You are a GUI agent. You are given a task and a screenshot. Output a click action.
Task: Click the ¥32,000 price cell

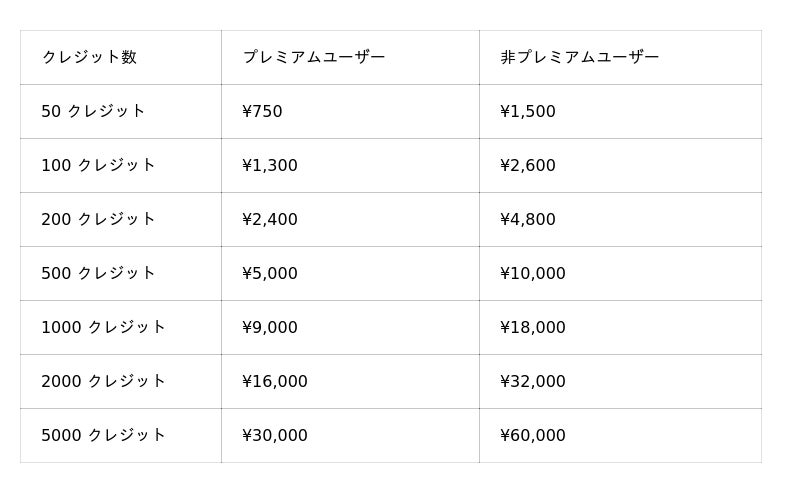(x=532, y=381)
